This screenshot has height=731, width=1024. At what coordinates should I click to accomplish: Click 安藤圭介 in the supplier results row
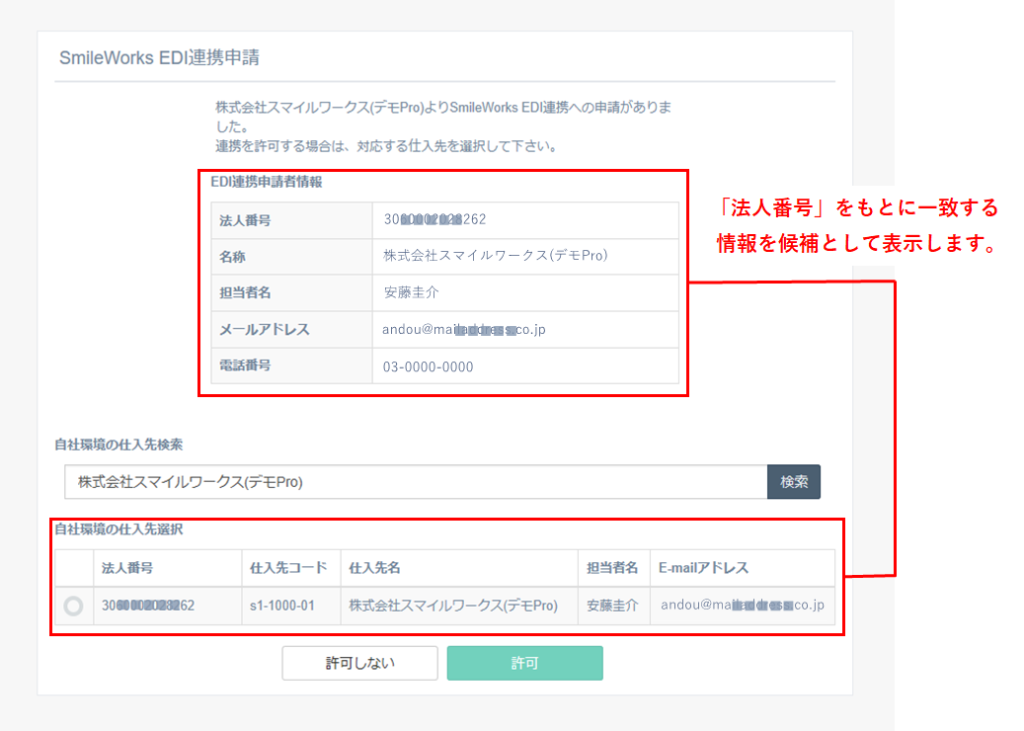pyautogui.click(x=613, y=606)
